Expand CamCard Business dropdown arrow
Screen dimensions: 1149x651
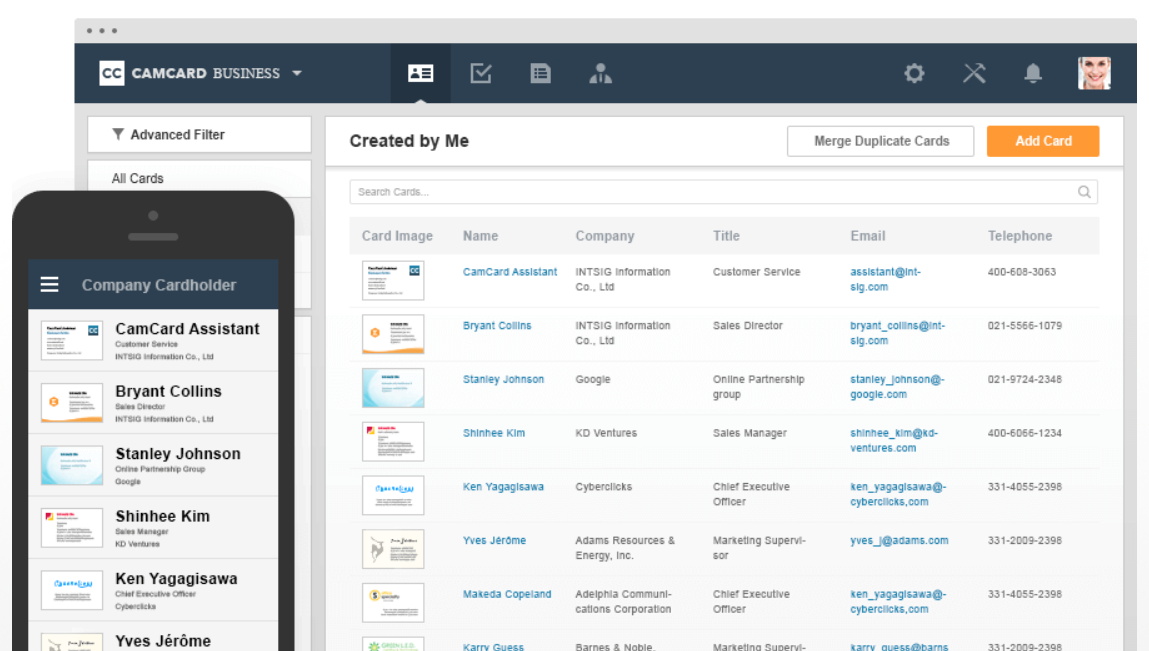pyautogui.click(x=297, y=73)
